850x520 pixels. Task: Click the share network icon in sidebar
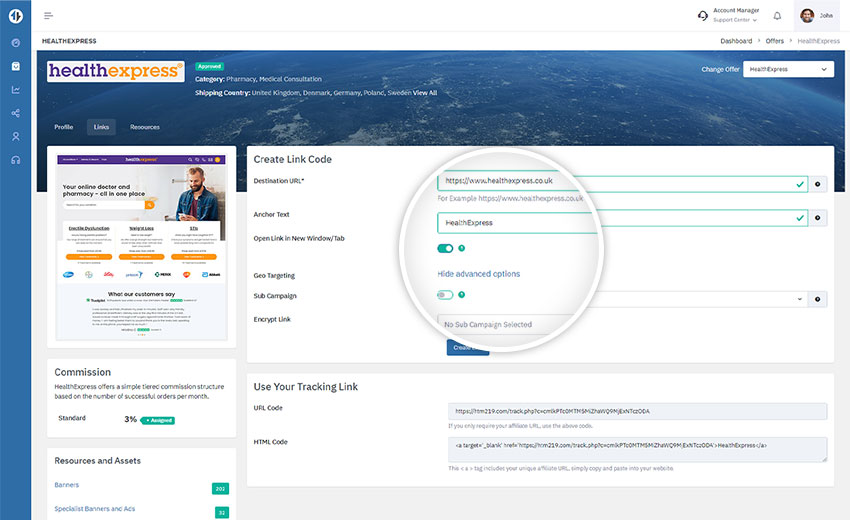(x=15, y=113)
